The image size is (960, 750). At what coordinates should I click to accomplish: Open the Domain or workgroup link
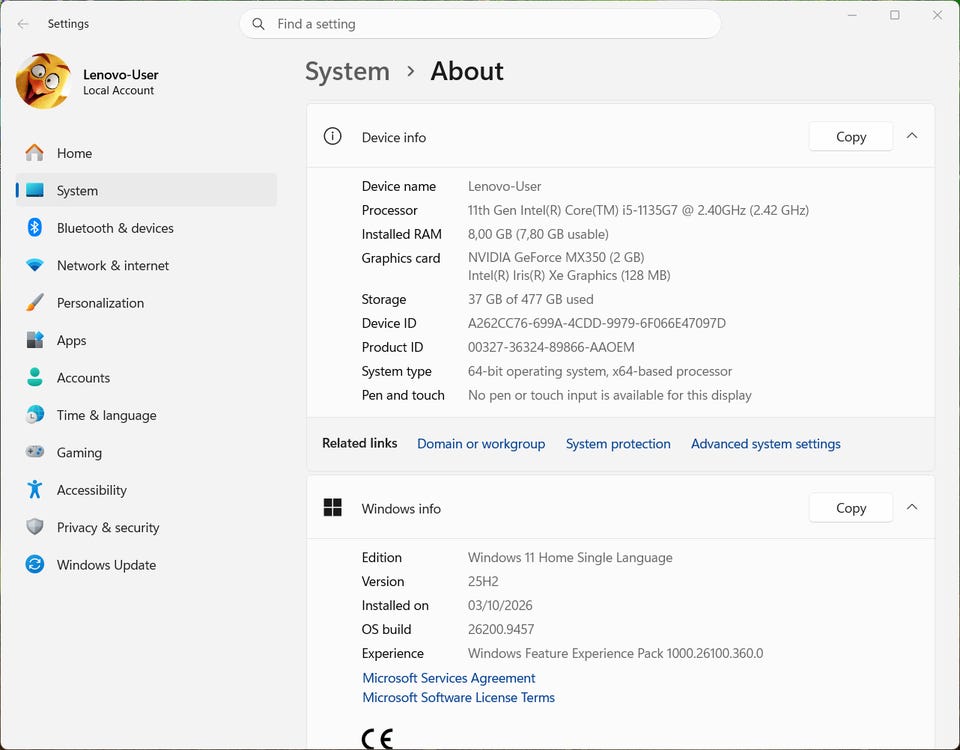[481, 443]
